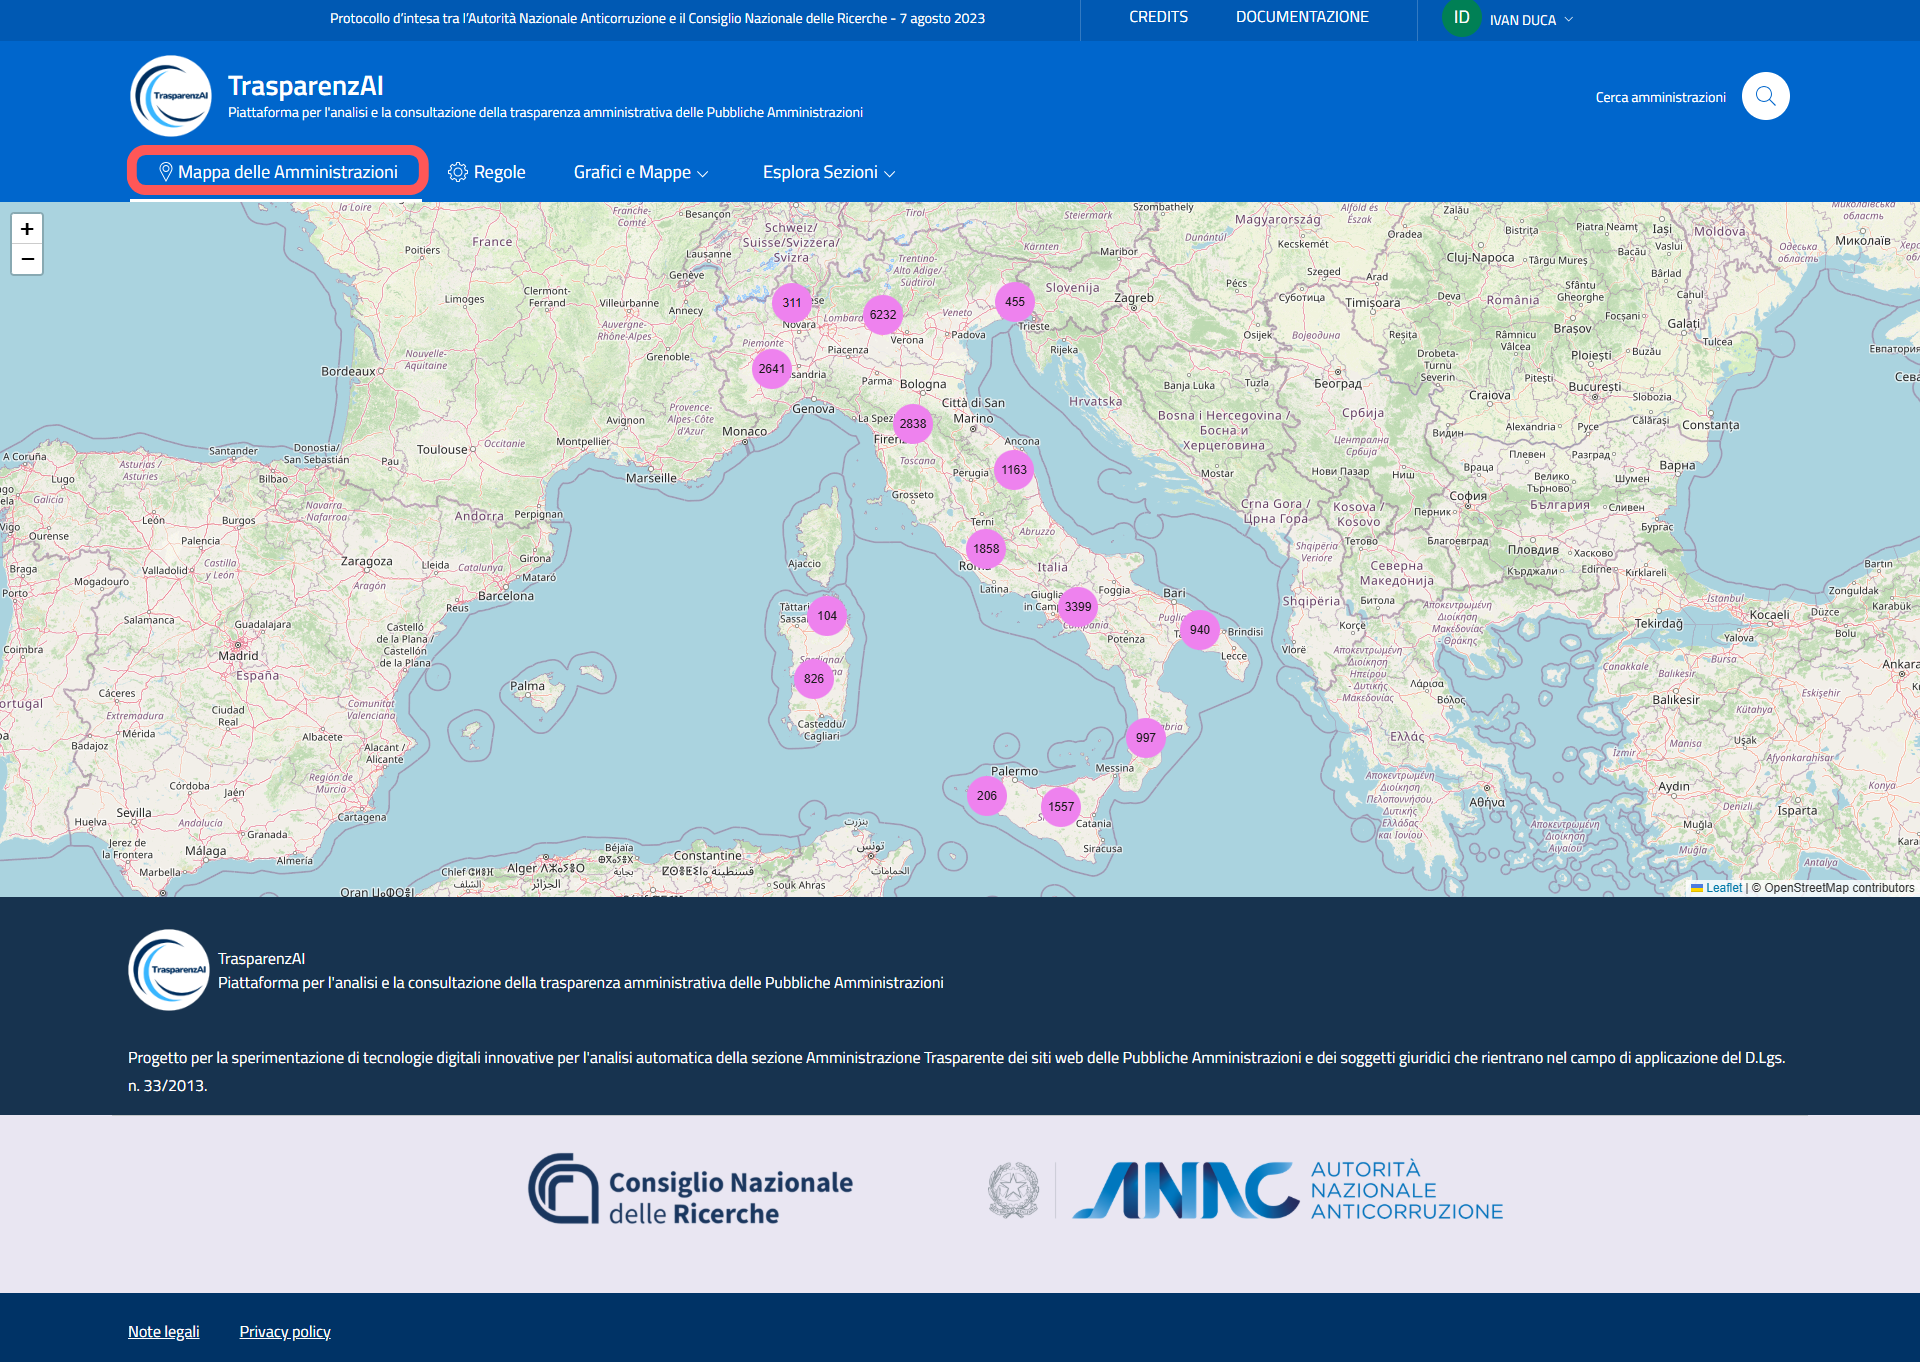Open the 206 cluster marker in western Sicily
Screen dimensions: 1920x1362
[987, 795]
